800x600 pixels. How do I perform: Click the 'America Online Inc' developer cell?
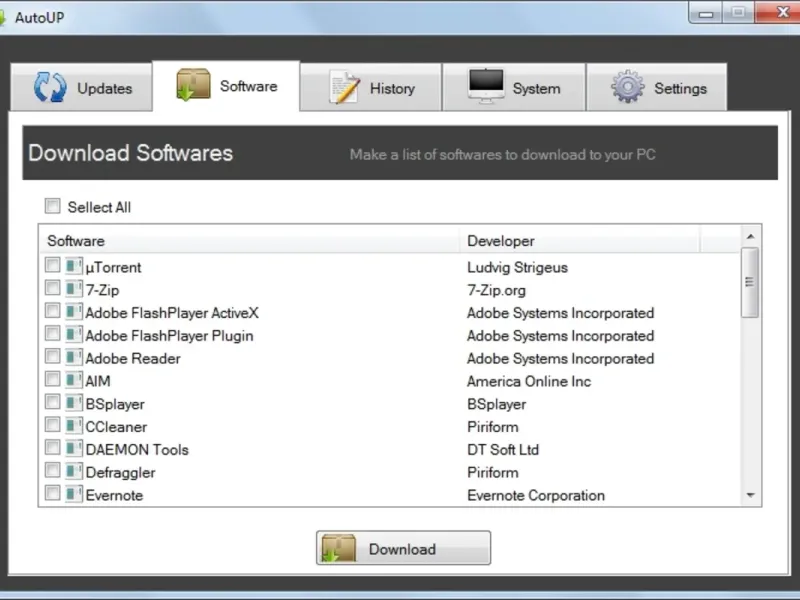pyautogui.click(x=529, y=381)
